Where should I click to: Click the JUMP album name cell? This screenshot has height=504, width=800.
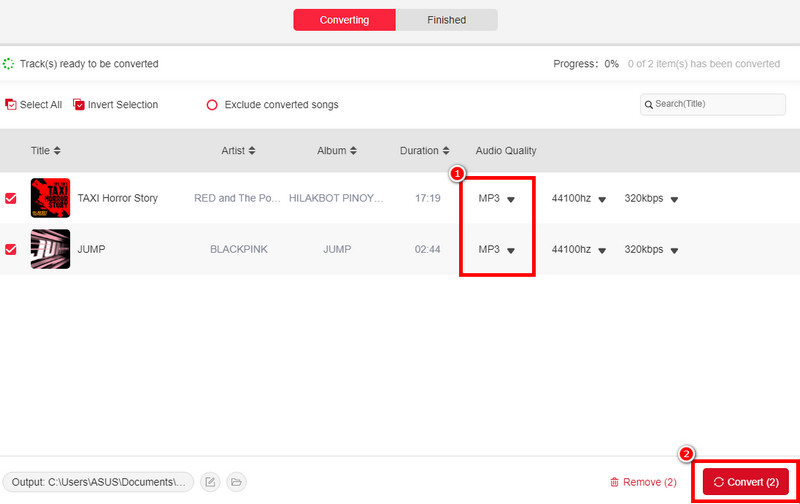point(337,249)
